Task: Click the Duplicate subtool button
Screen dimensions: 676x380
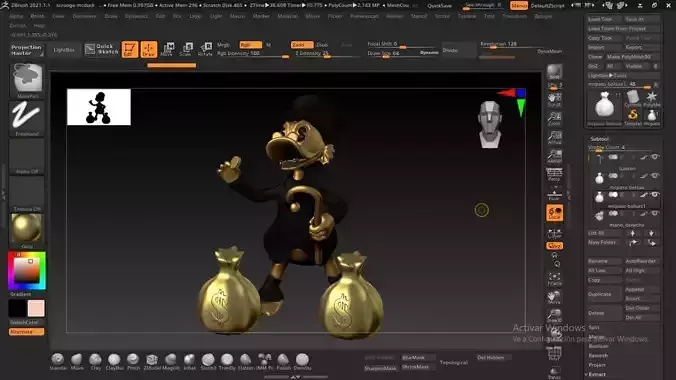Action: click(x=604, y=294)
